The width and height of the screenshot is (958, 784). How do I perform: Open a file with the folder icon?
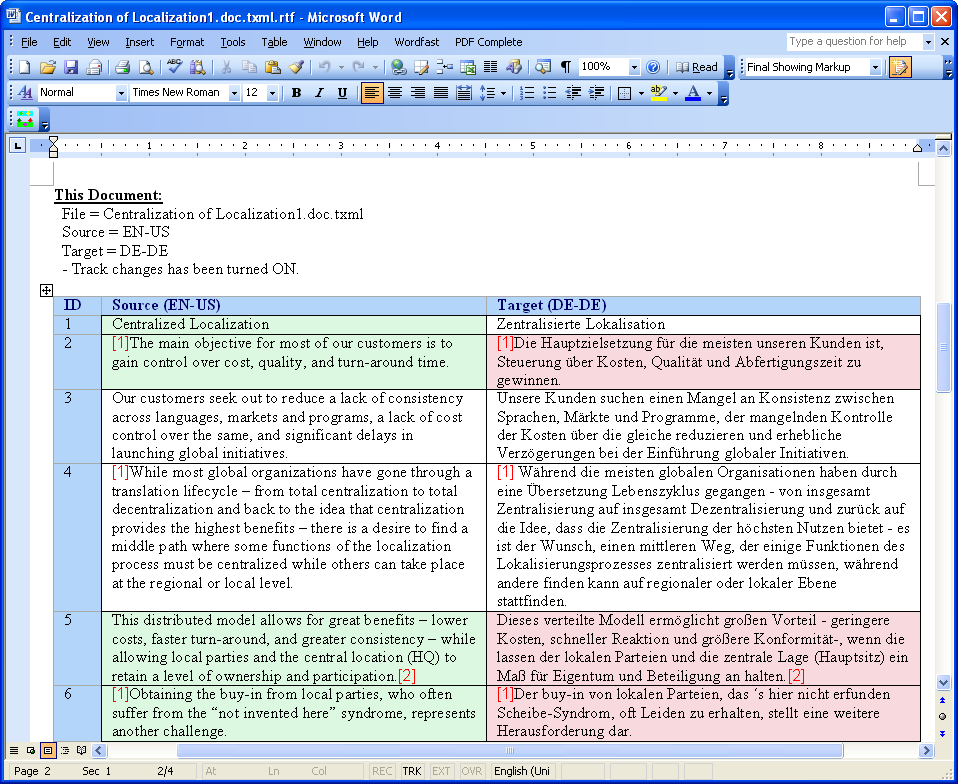coord(48,67)
